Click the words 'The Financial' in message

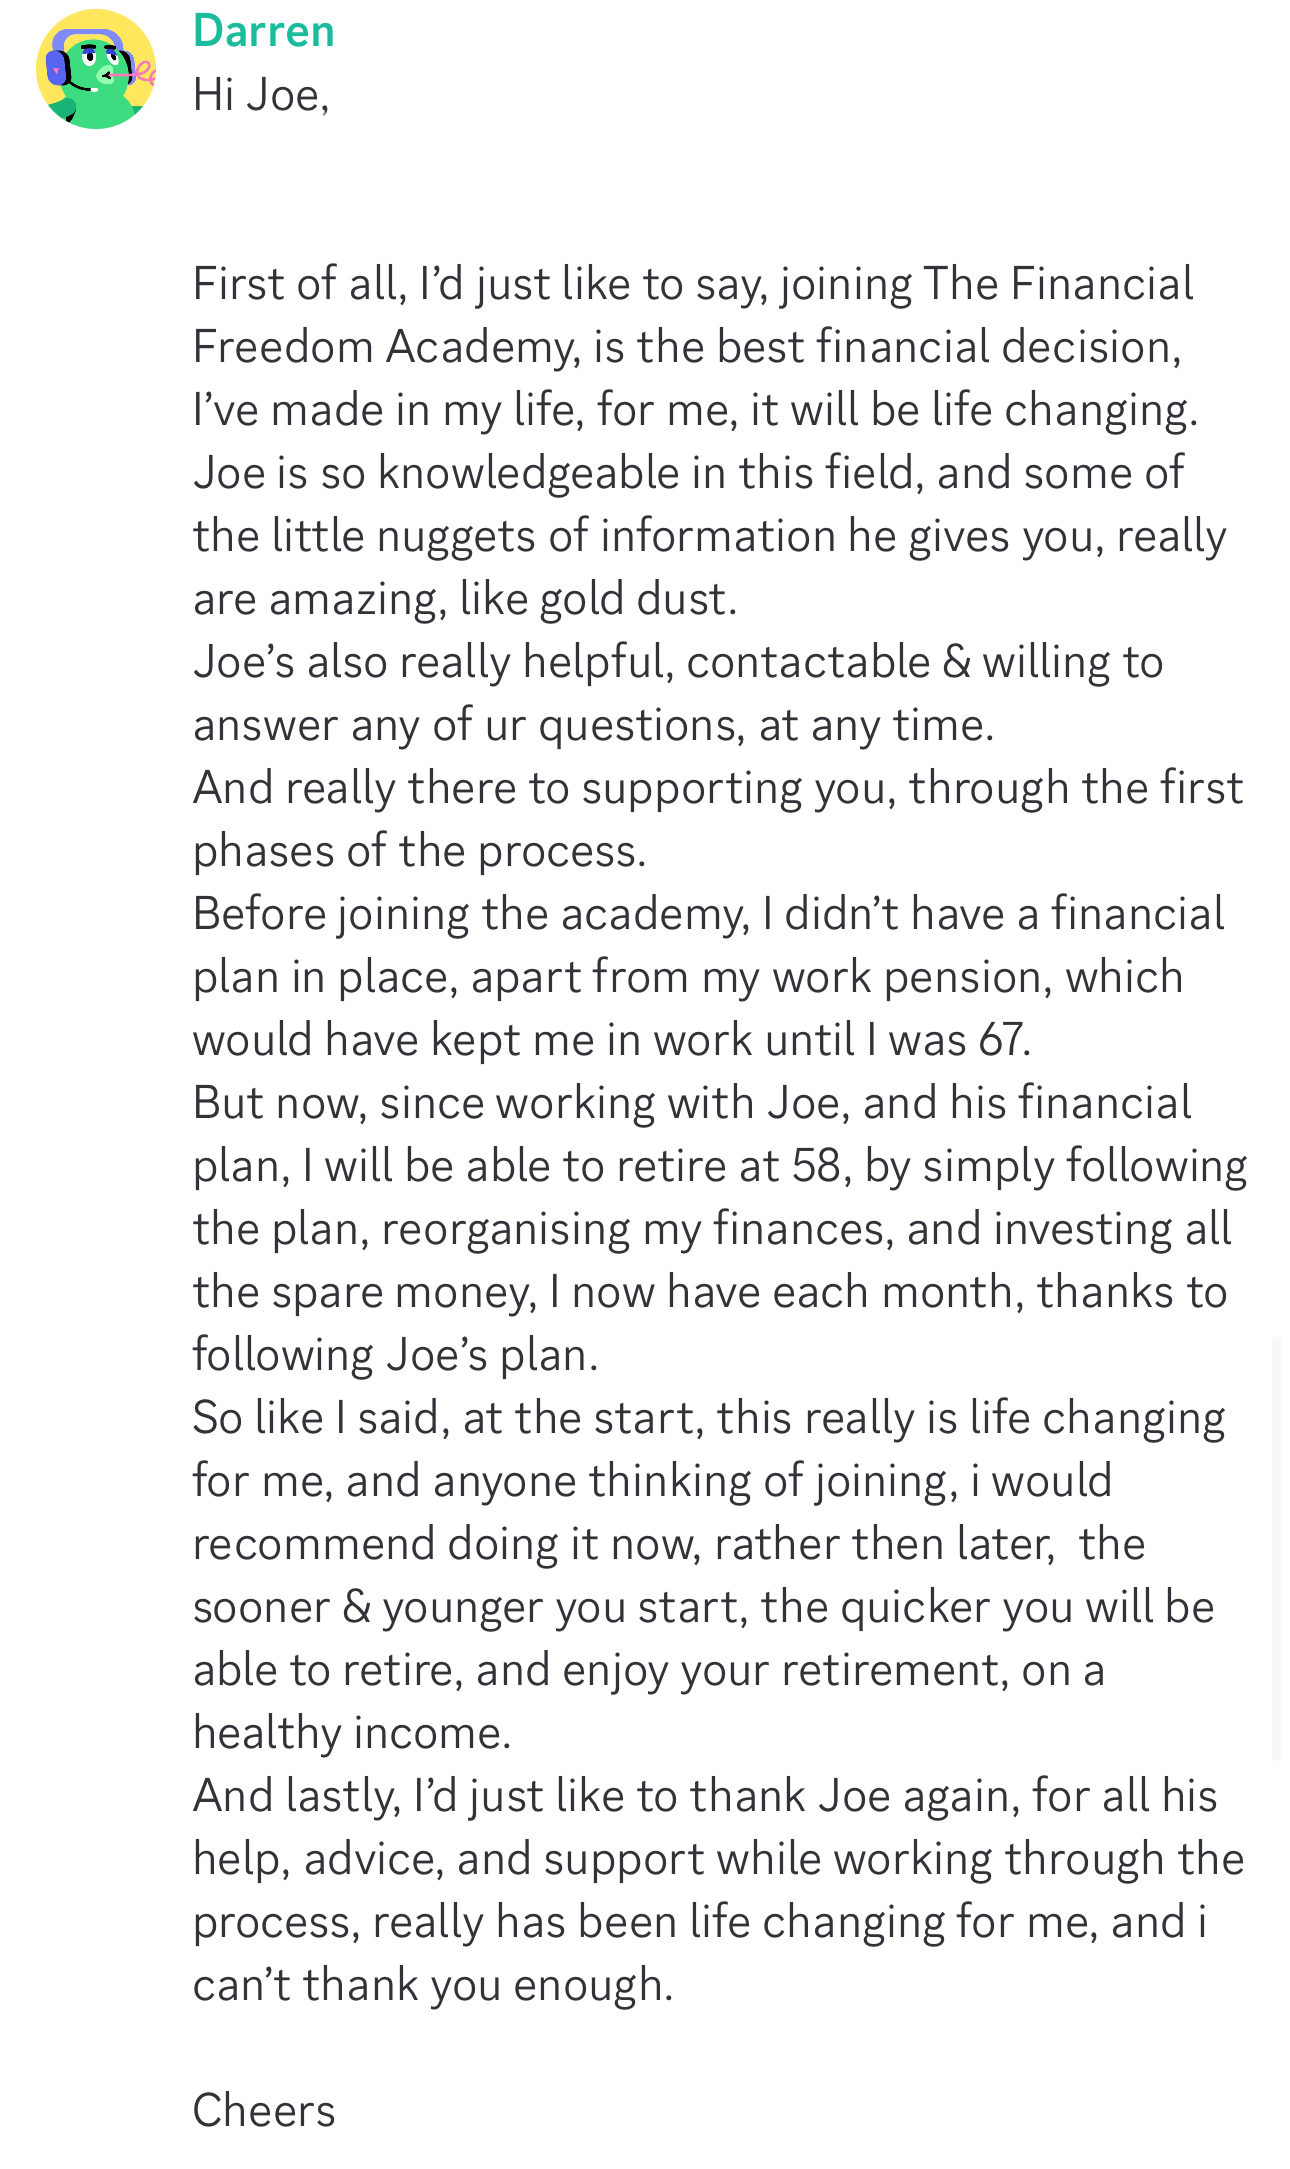click(1058, 284)
